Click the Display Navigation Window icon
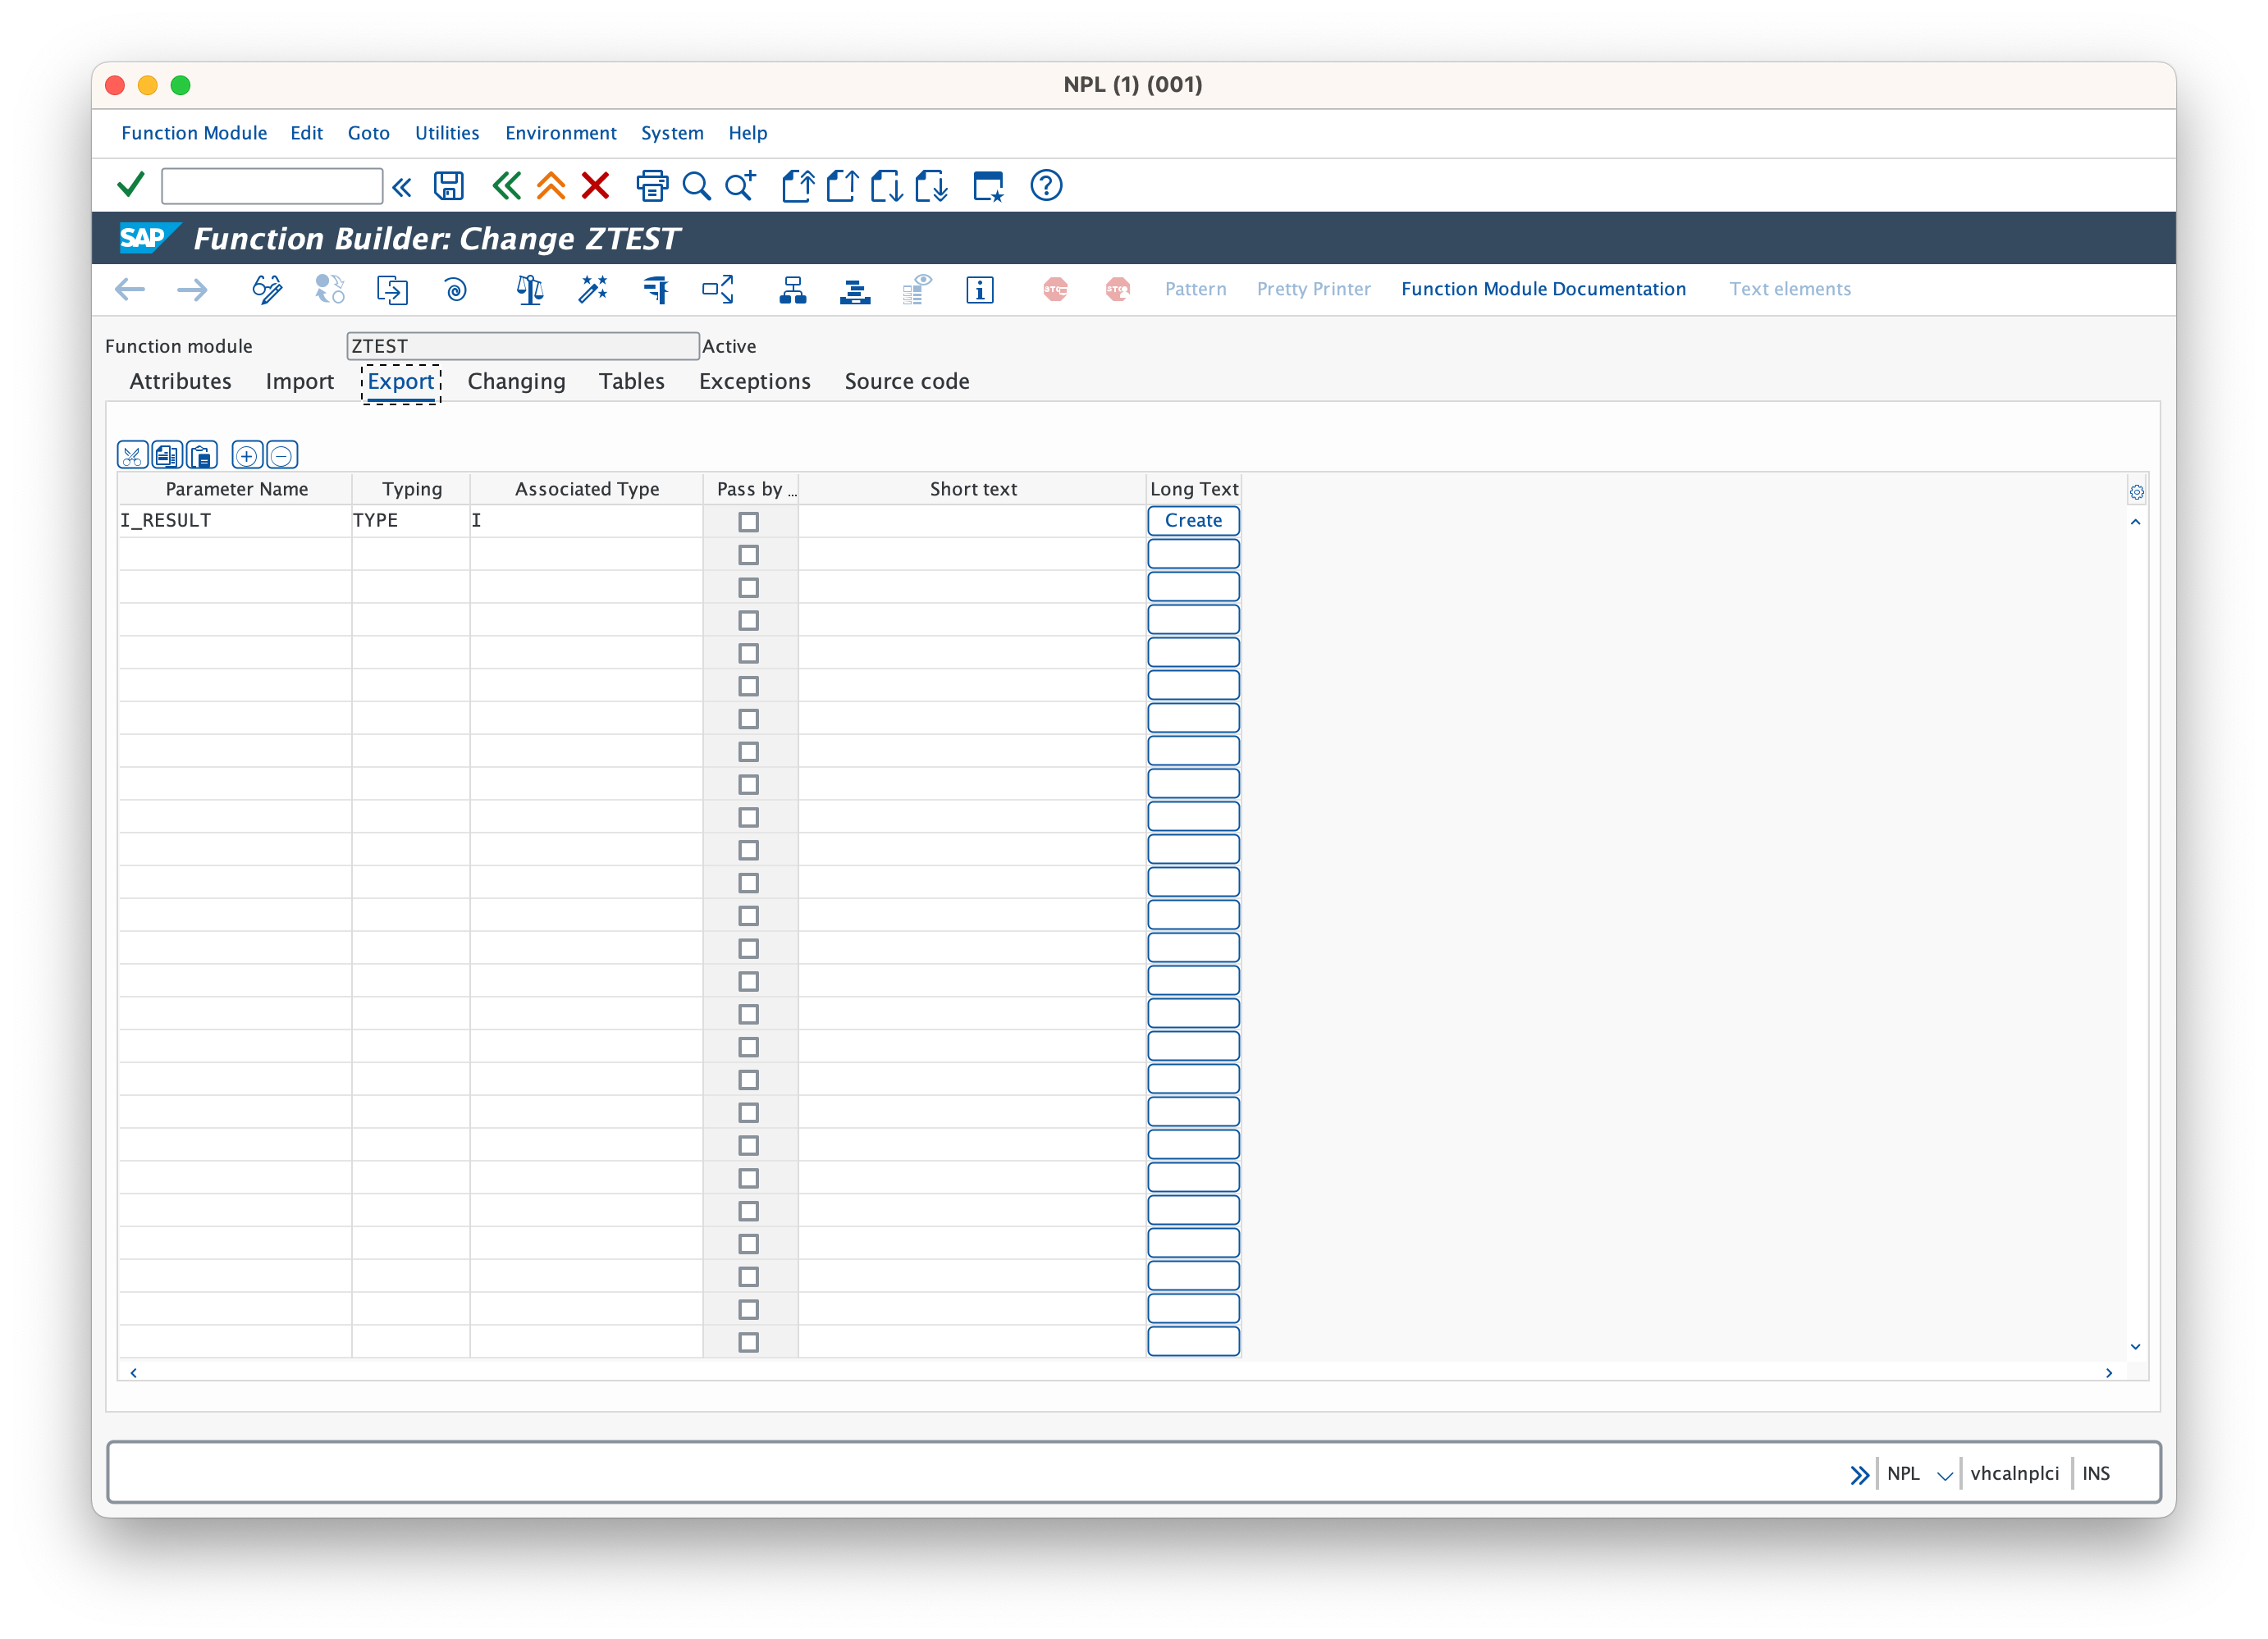The width and height of the screenshot is (2268, 1639). tap(855, 290)
